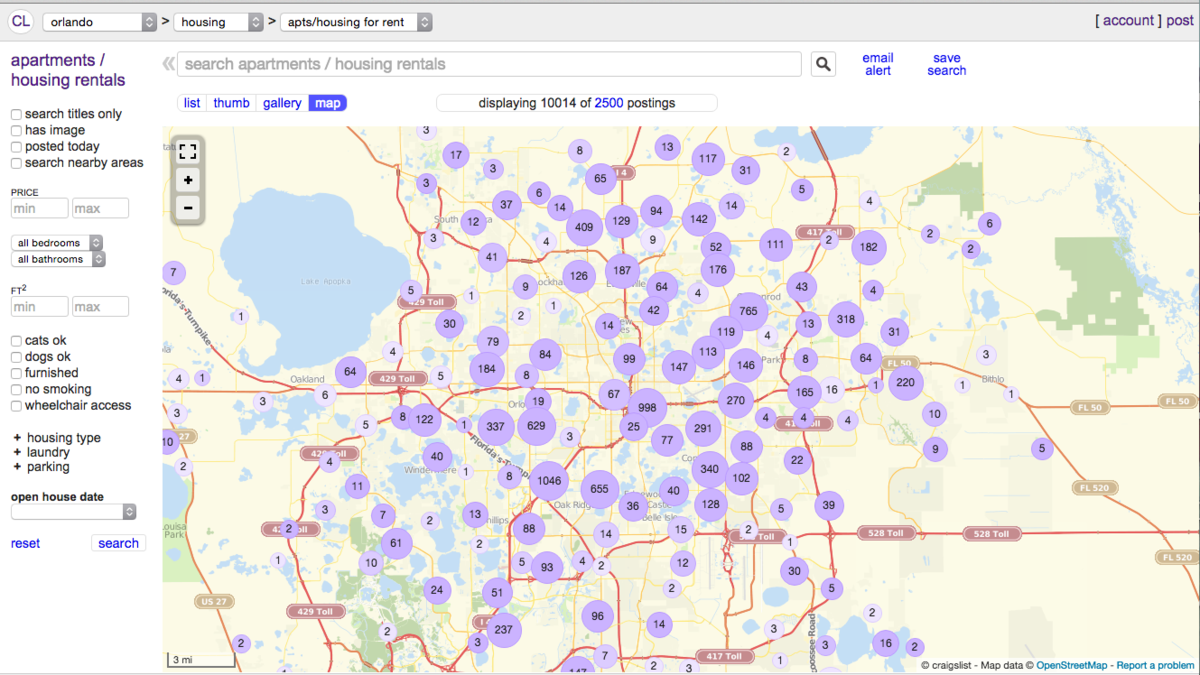This screenshot has width=1200, height=675.
Task: Focus the search apartments text field
Action: 489,64
